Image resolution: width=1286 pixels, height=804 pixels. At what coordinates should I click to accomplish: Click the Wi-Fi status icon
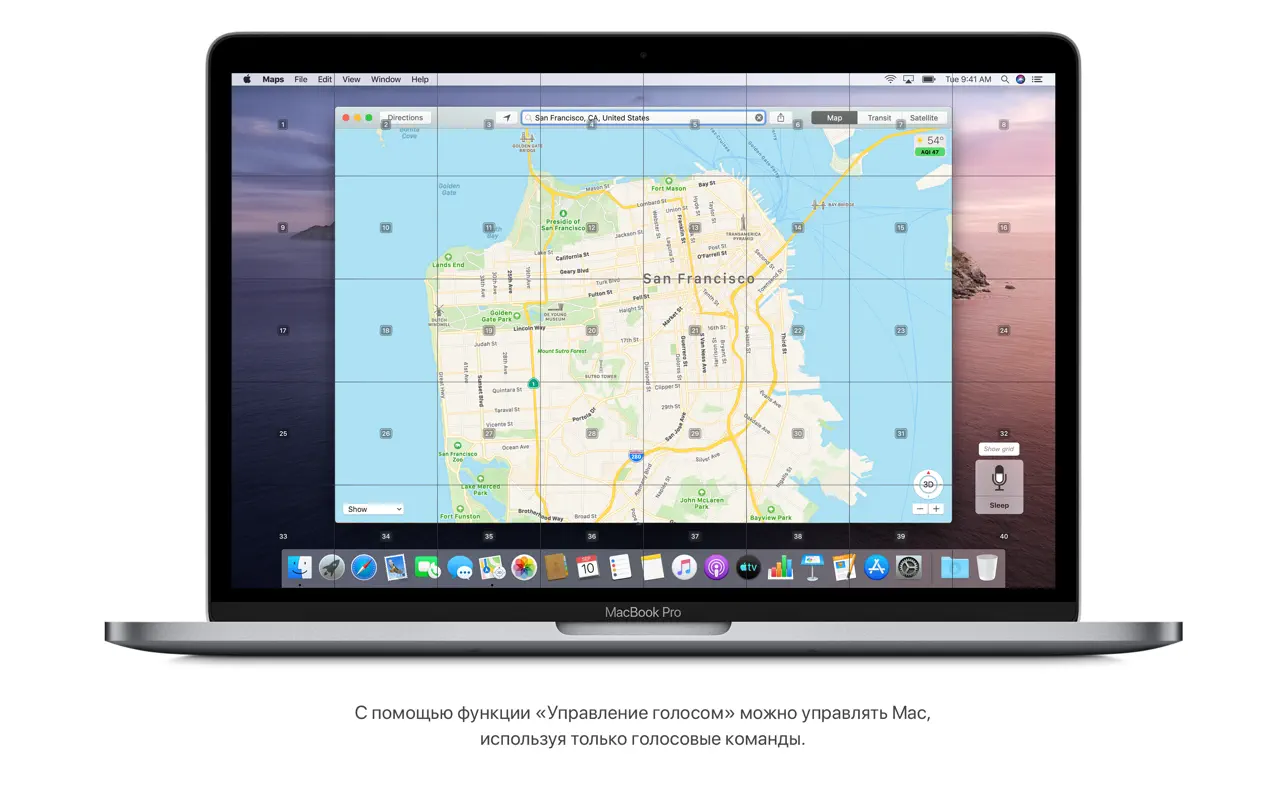pos(890,79)
